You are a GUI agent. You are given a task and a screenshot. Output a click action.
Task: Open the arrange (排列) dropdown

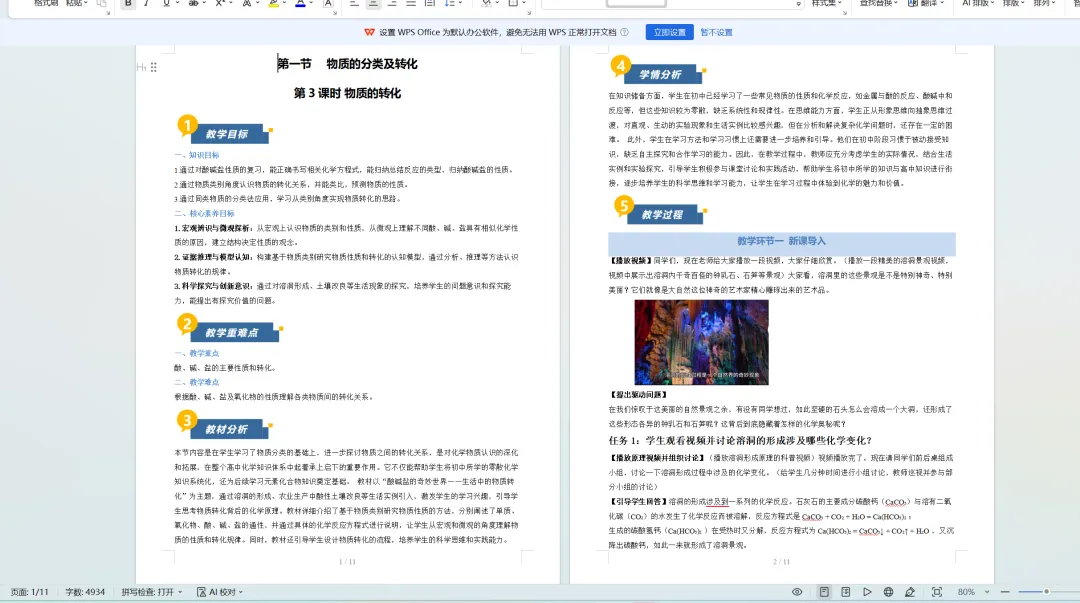tap(1044, 3)
